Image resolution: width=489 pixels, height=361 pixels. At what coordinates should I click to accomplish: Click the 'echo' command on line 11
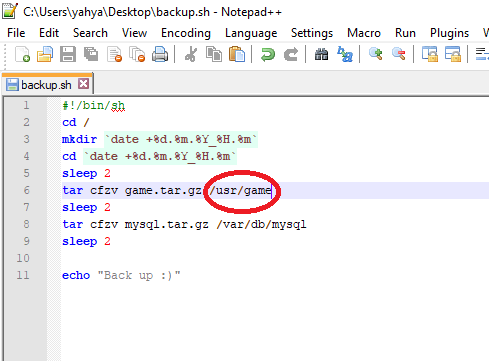76,275
